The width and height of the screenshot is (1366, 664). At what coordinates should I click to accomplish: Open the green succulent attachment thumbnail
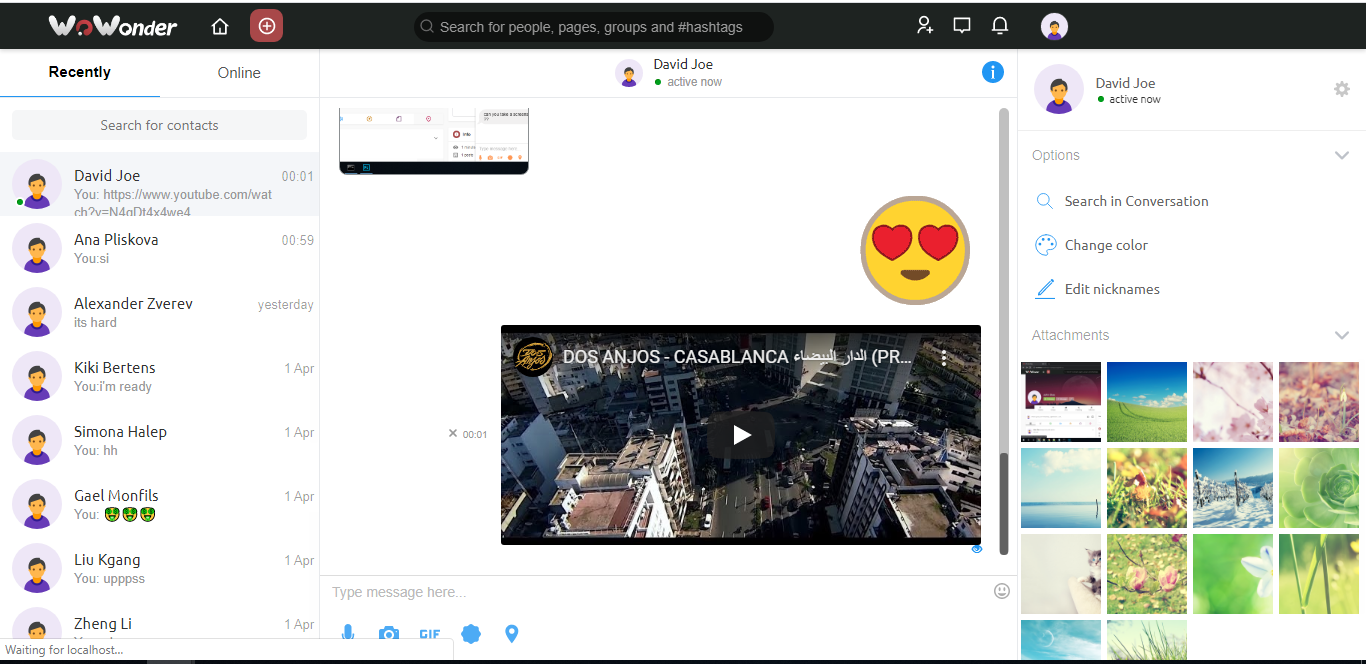1319,488
